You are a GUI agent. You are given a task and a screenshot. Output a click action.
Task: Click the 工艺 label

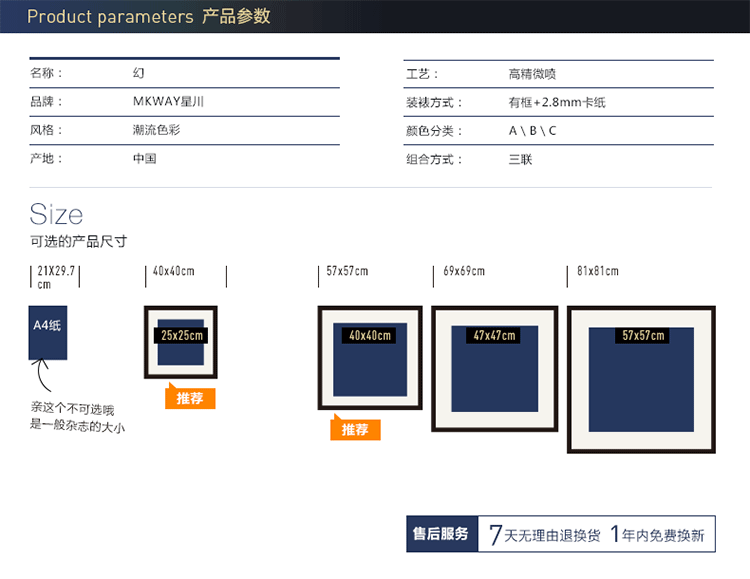(x=422, y=74)
